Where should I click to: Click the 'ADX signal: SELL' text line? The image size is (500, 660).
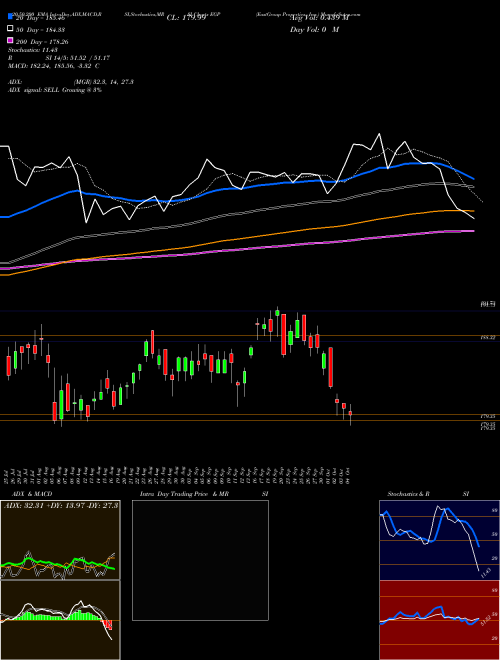pos(55,90)
